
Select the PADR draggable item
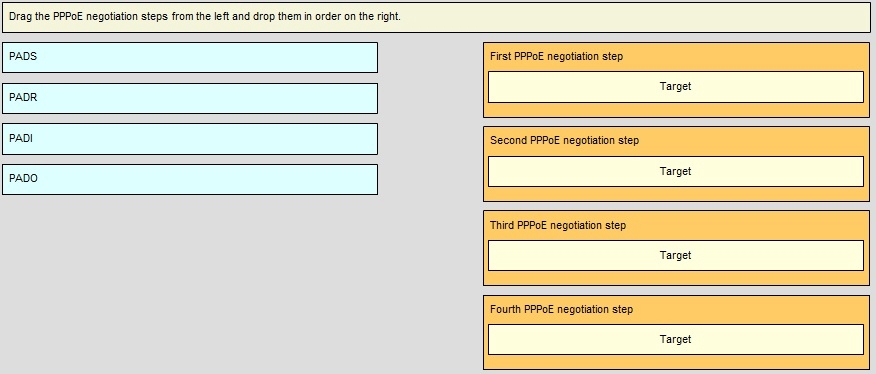(x=190, y=98)
